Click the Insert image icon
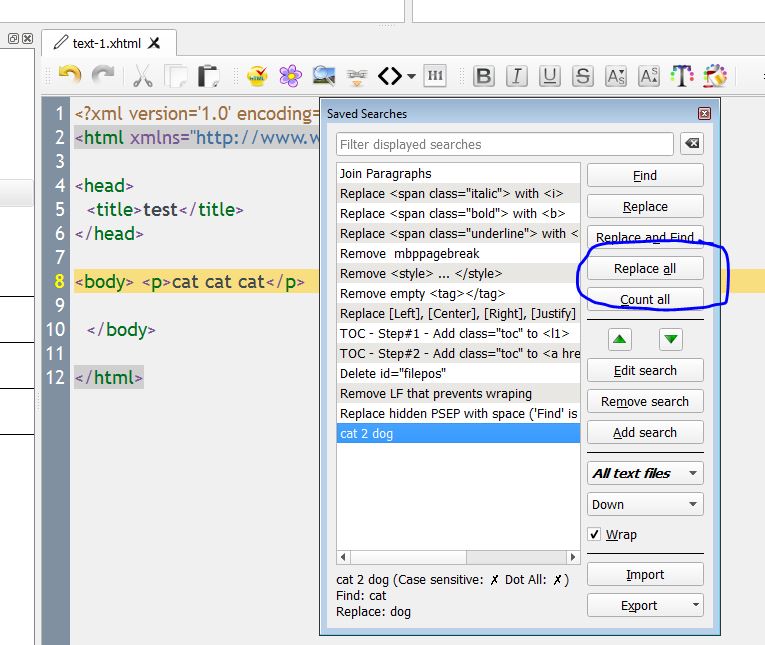 coord(323,76)
